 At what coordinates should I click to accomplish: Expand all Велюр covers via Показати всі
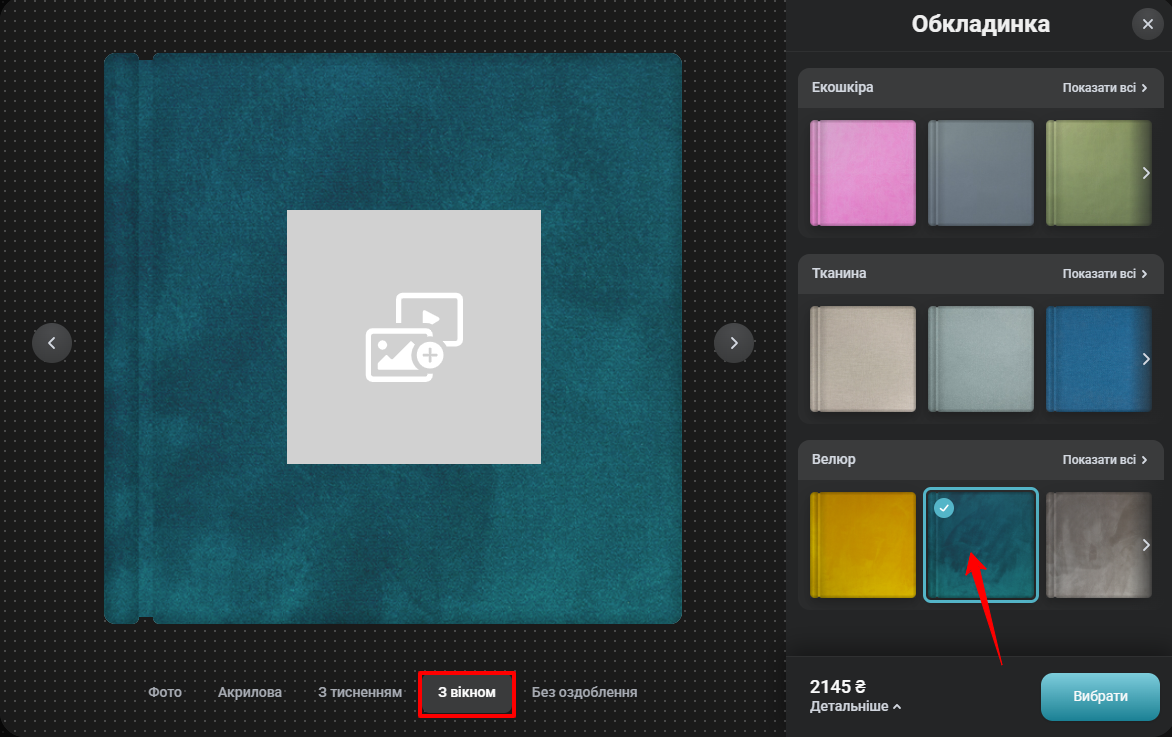[1104, 460]
